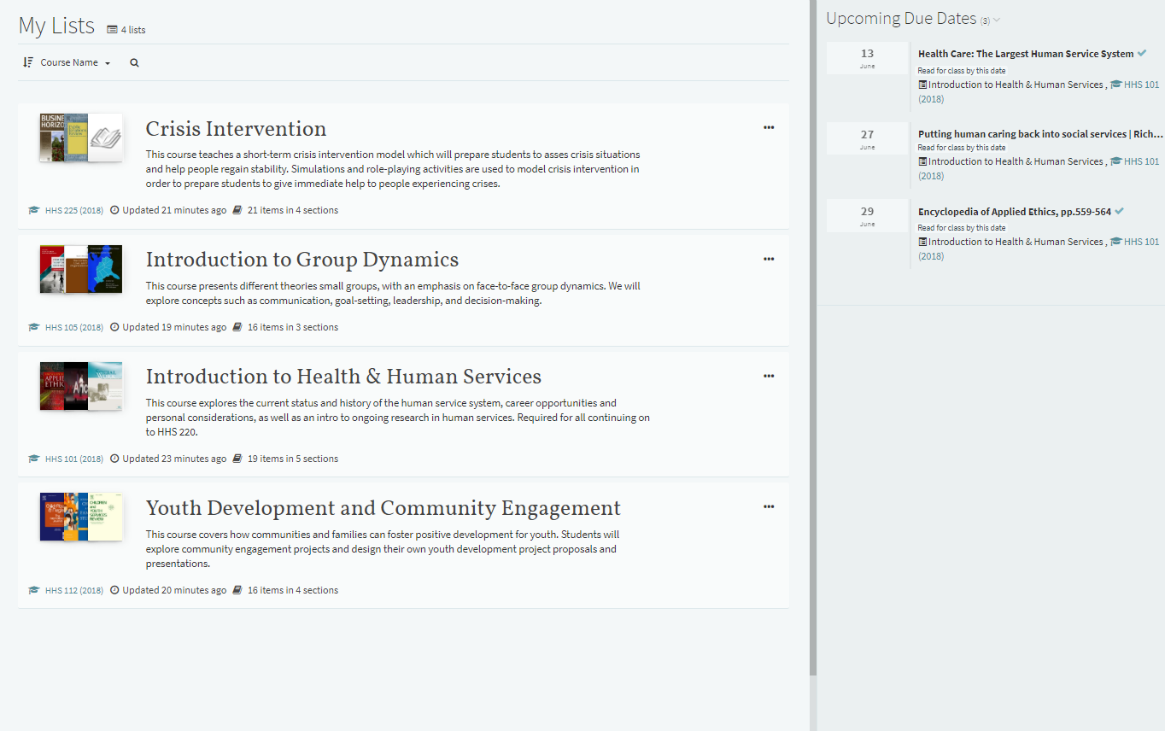
Task: Click the HHS 105 (2018) course link
Action: pos(73,328)
